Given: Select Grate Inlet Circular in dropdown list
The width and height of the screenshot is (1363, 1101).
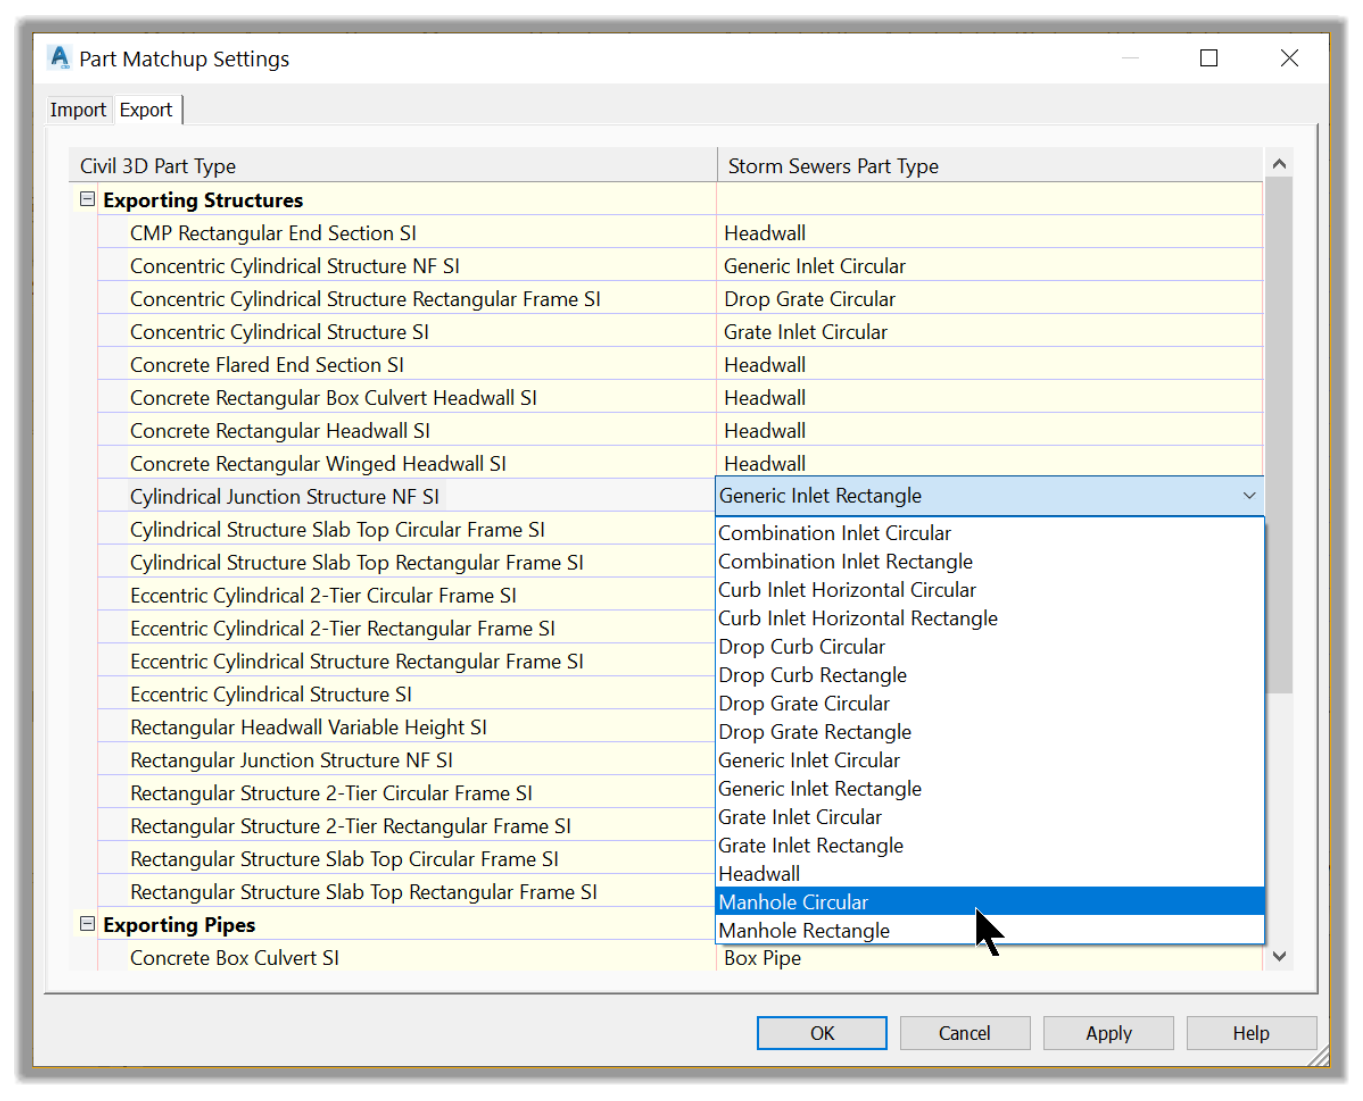Looking at the screenshot, I should [990, 817].
